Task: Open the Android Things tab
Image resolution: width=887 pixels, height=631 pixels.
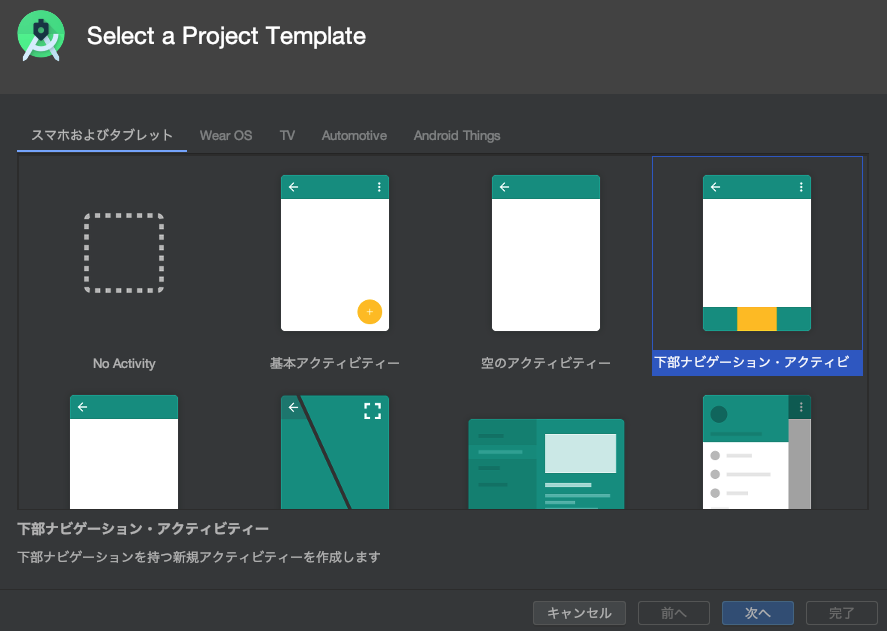Action: coord(457,135)
